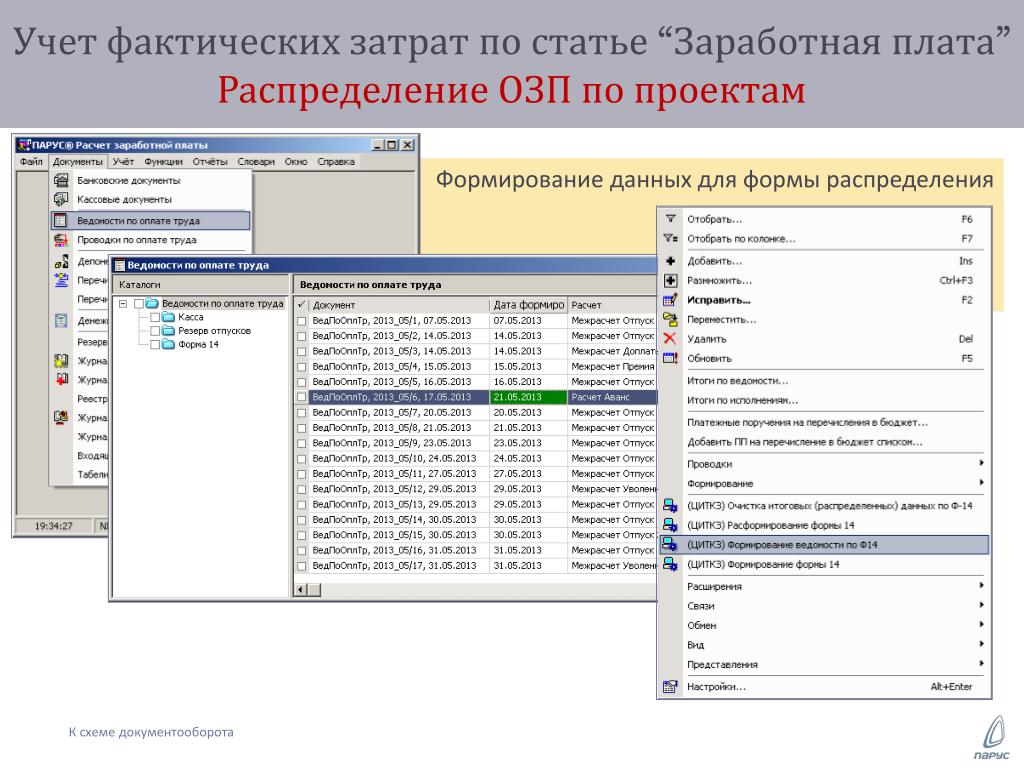
Task: Click the red X icon beside Удалить
Action: coord(670,338)
